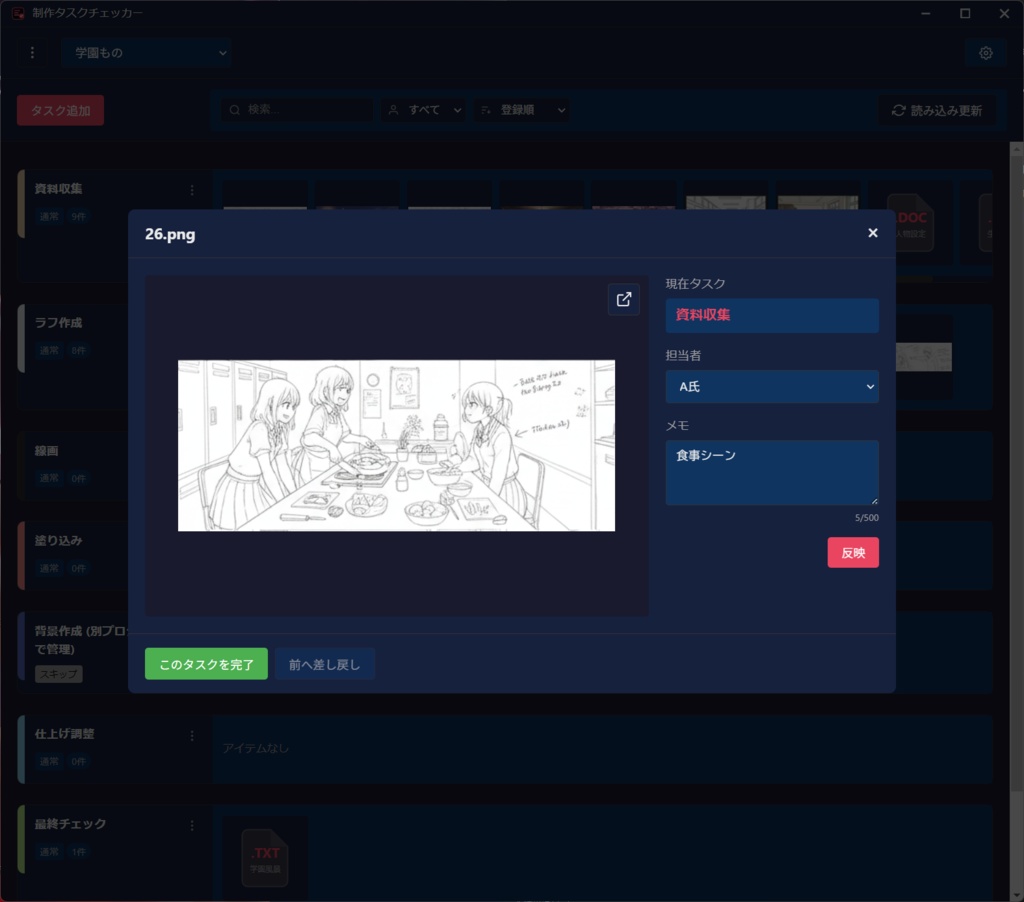
Task: Open 26.png in external viewer
Action: pyautogui.click(x=624, y=299)
